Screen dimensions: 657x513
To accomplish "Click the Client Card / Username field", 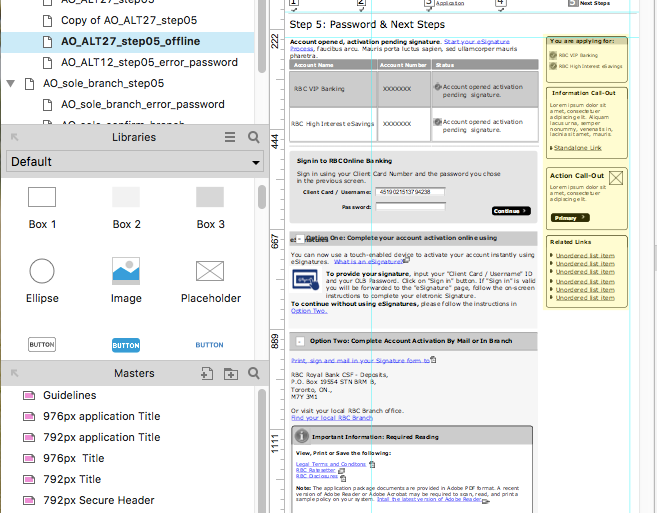I will [410, 192].
